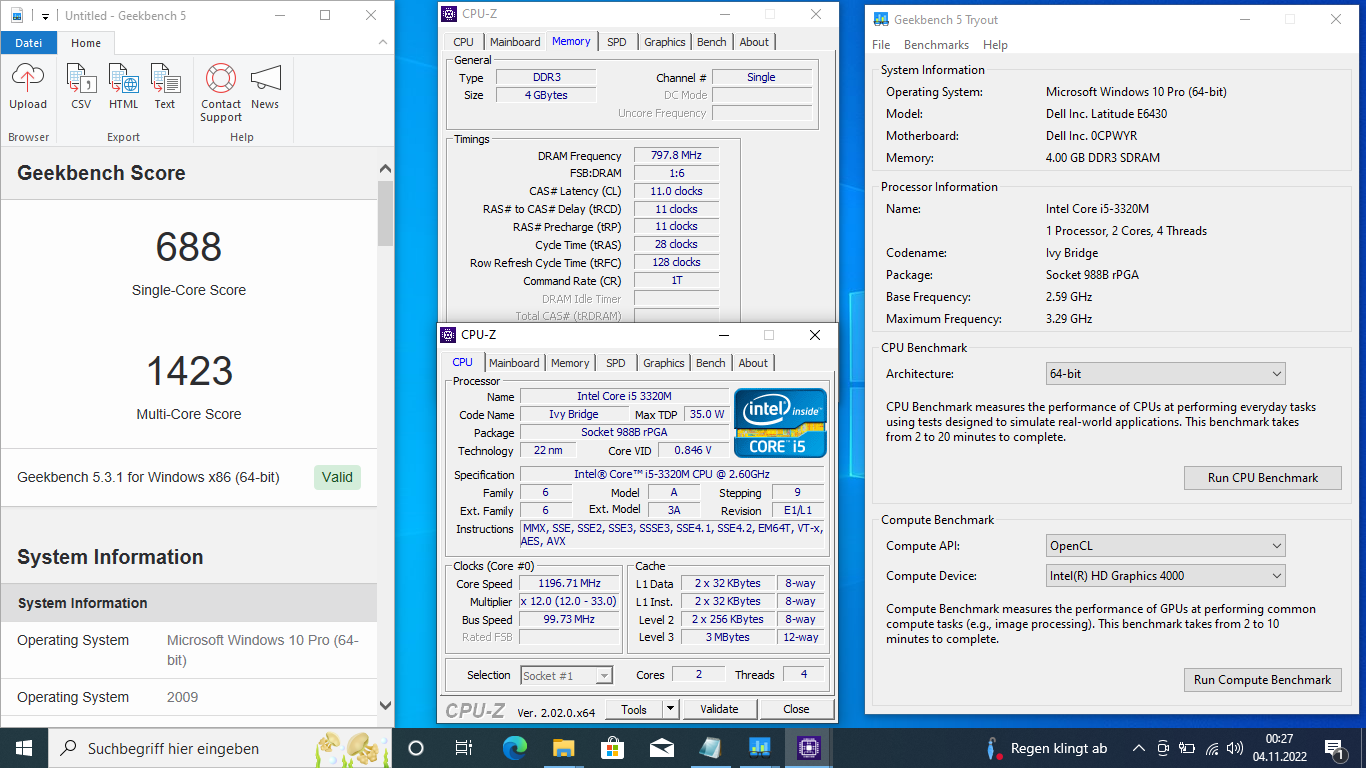Click the Upload icon in Geekbench ribbon

tap(28, 86)
